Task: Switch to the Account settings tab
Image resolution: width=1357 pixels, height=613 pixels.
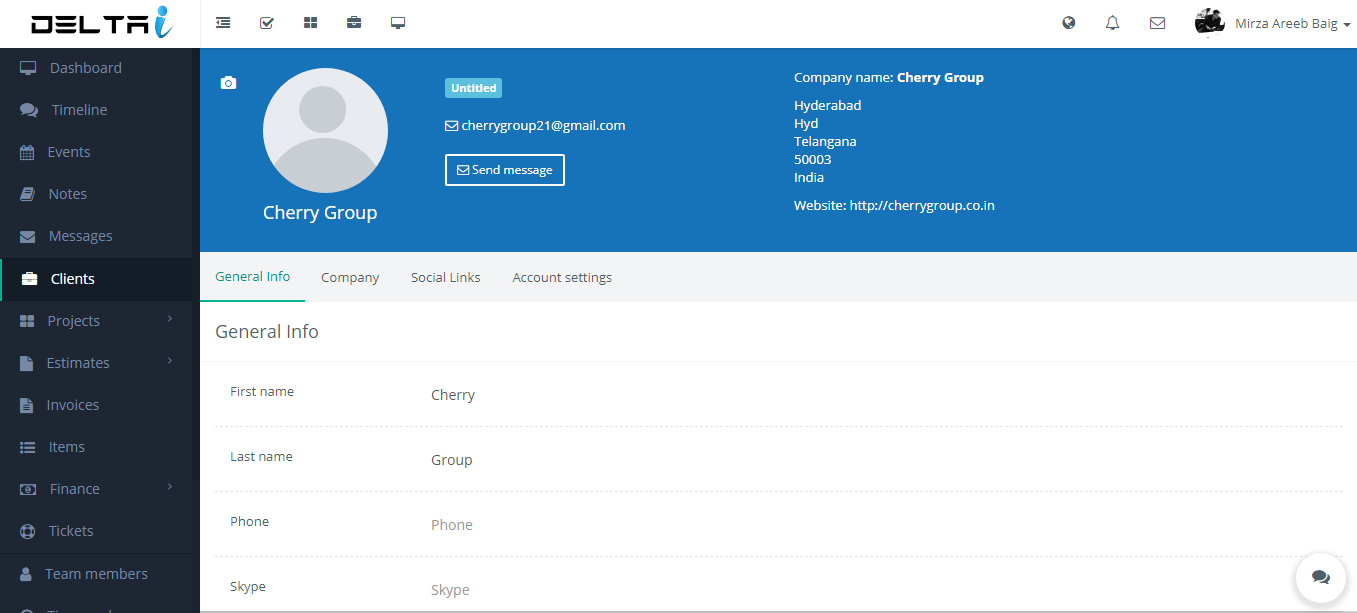Action: pos(562,277)
